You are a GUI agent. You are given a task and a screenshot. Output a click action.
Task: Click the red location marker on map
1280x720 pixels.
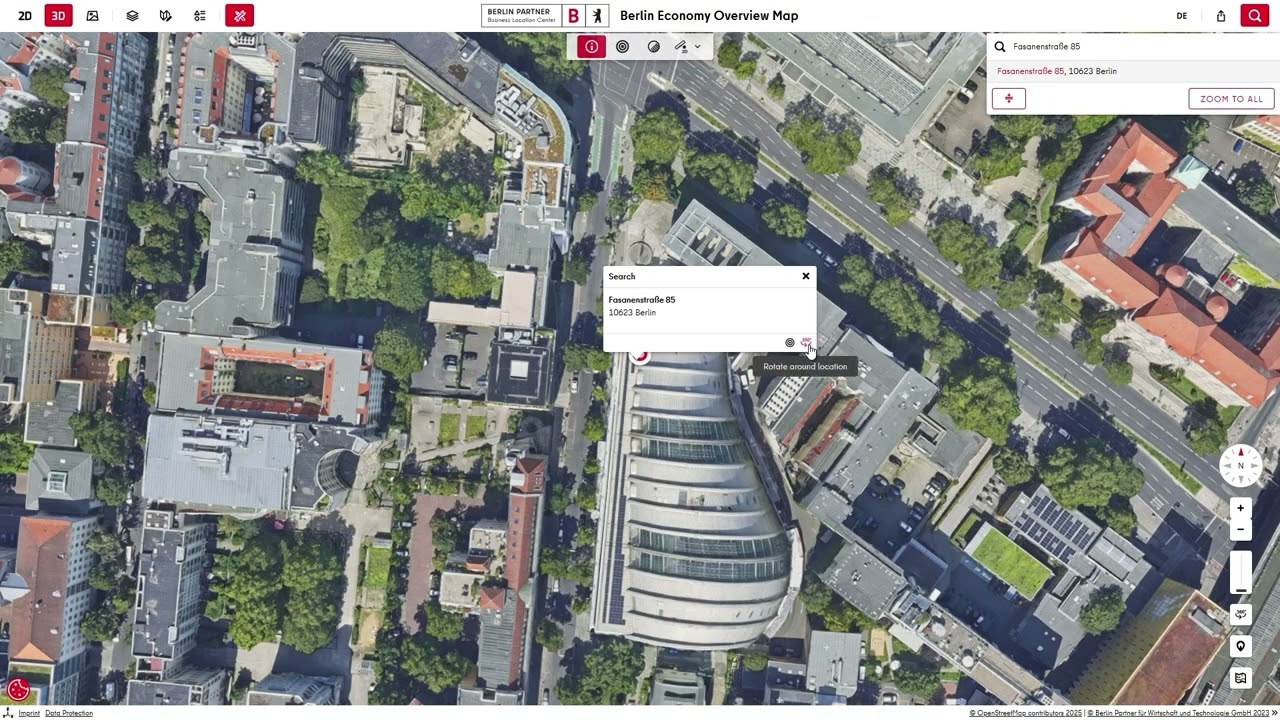[x=640, y=356]
